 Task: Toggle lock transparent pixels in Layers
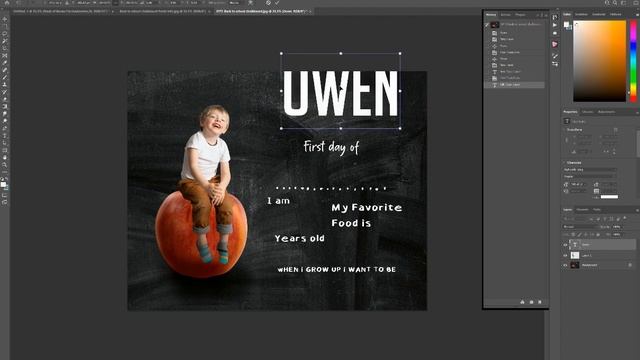[x=573, y=234]
